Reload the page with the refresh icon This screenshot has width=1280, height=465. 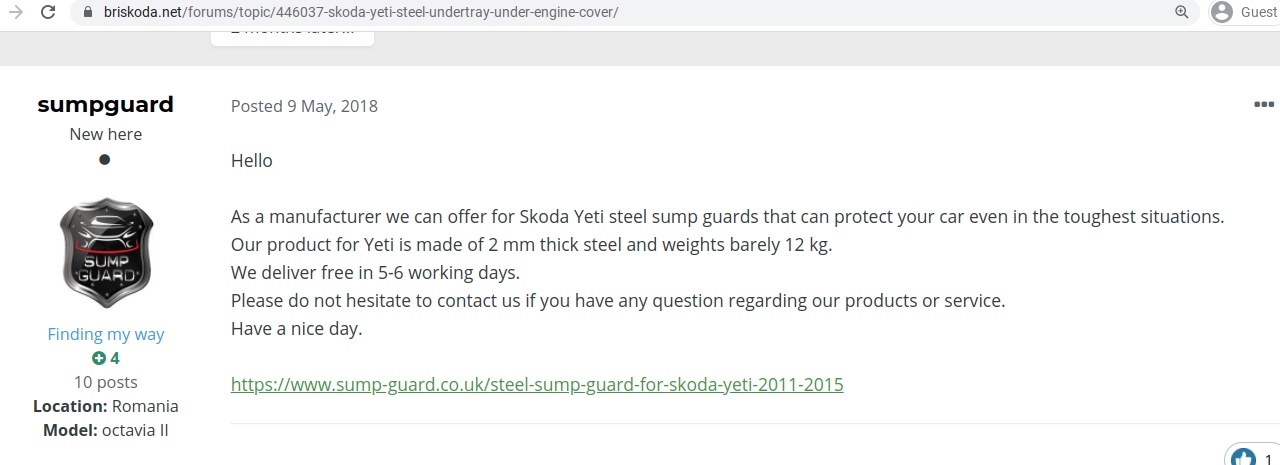click(x=48, y=12)
